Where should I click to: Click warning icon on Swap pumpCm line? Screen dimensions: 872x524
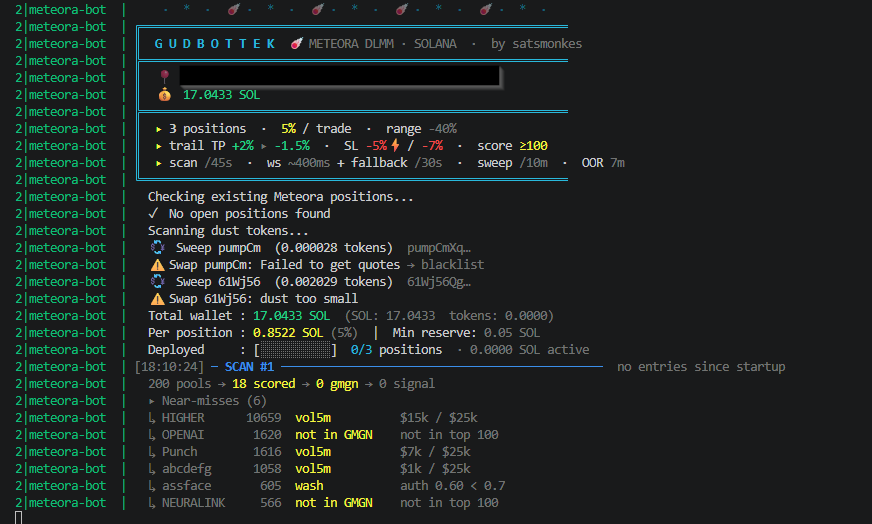pos(157,265)
